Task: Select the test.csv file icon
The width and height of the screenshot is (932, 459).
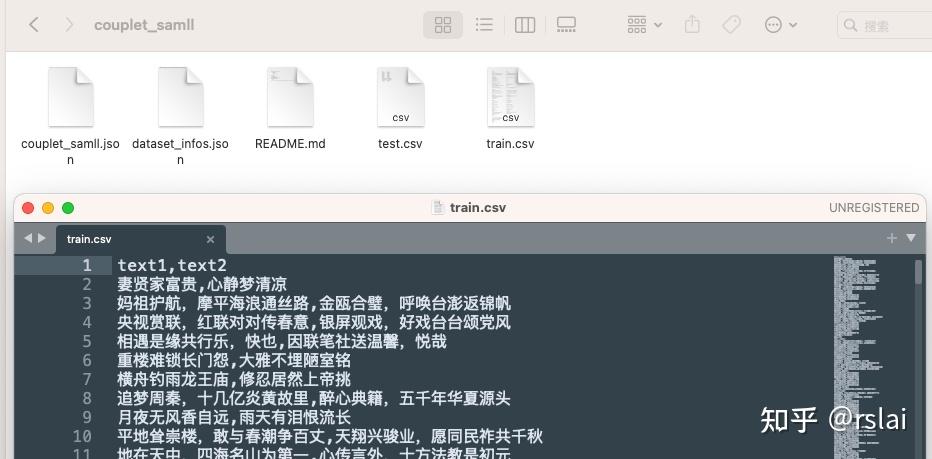Action: (401, 97)
